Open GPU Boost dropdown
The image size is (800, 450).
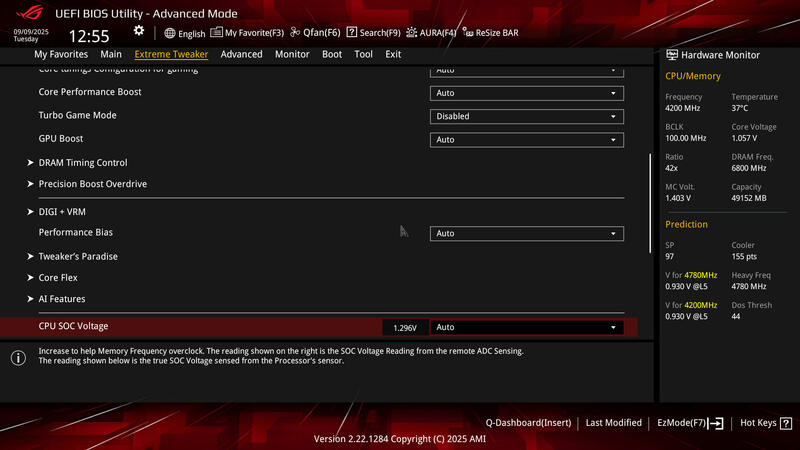[527, 140]
